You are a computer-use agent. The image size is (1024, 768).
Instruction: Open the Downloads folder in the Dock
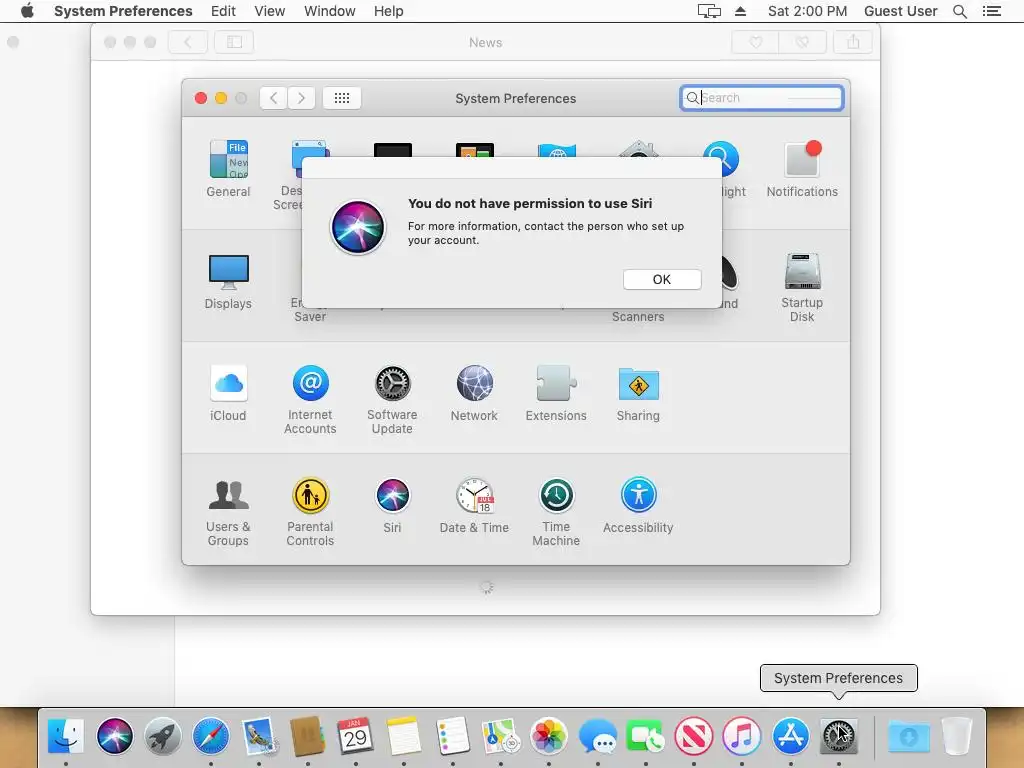point(908,736)
